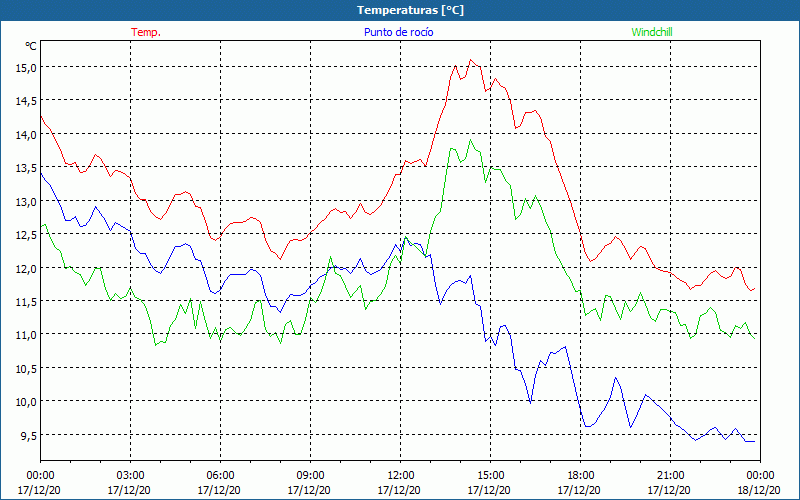Viewport: 800px width, 500px height.
Task: Click the 03:00 time axis label
Action: tap(130, 476)
